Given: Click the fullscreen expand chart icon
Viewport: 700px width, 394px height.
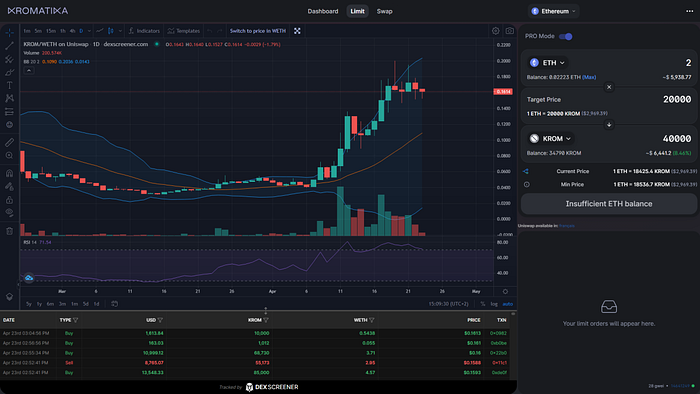Looking at the screenshot, I should [x=297, y=31].
